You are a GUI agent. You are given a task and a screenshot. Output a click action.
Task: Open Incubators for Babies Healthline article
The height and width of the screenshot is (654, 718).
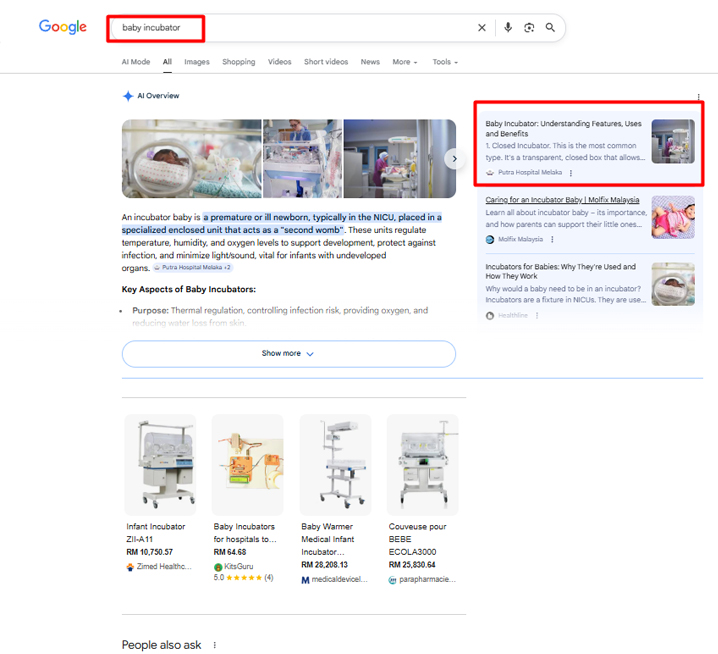[x=560, y=272]
